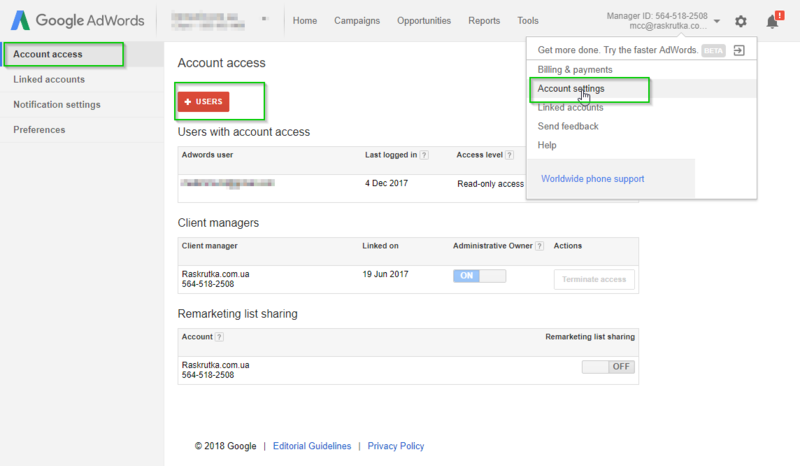This screenshot has height=466, width=800.
Task: Toggle Administrative Owner ON switch
Action: (480, 276)
